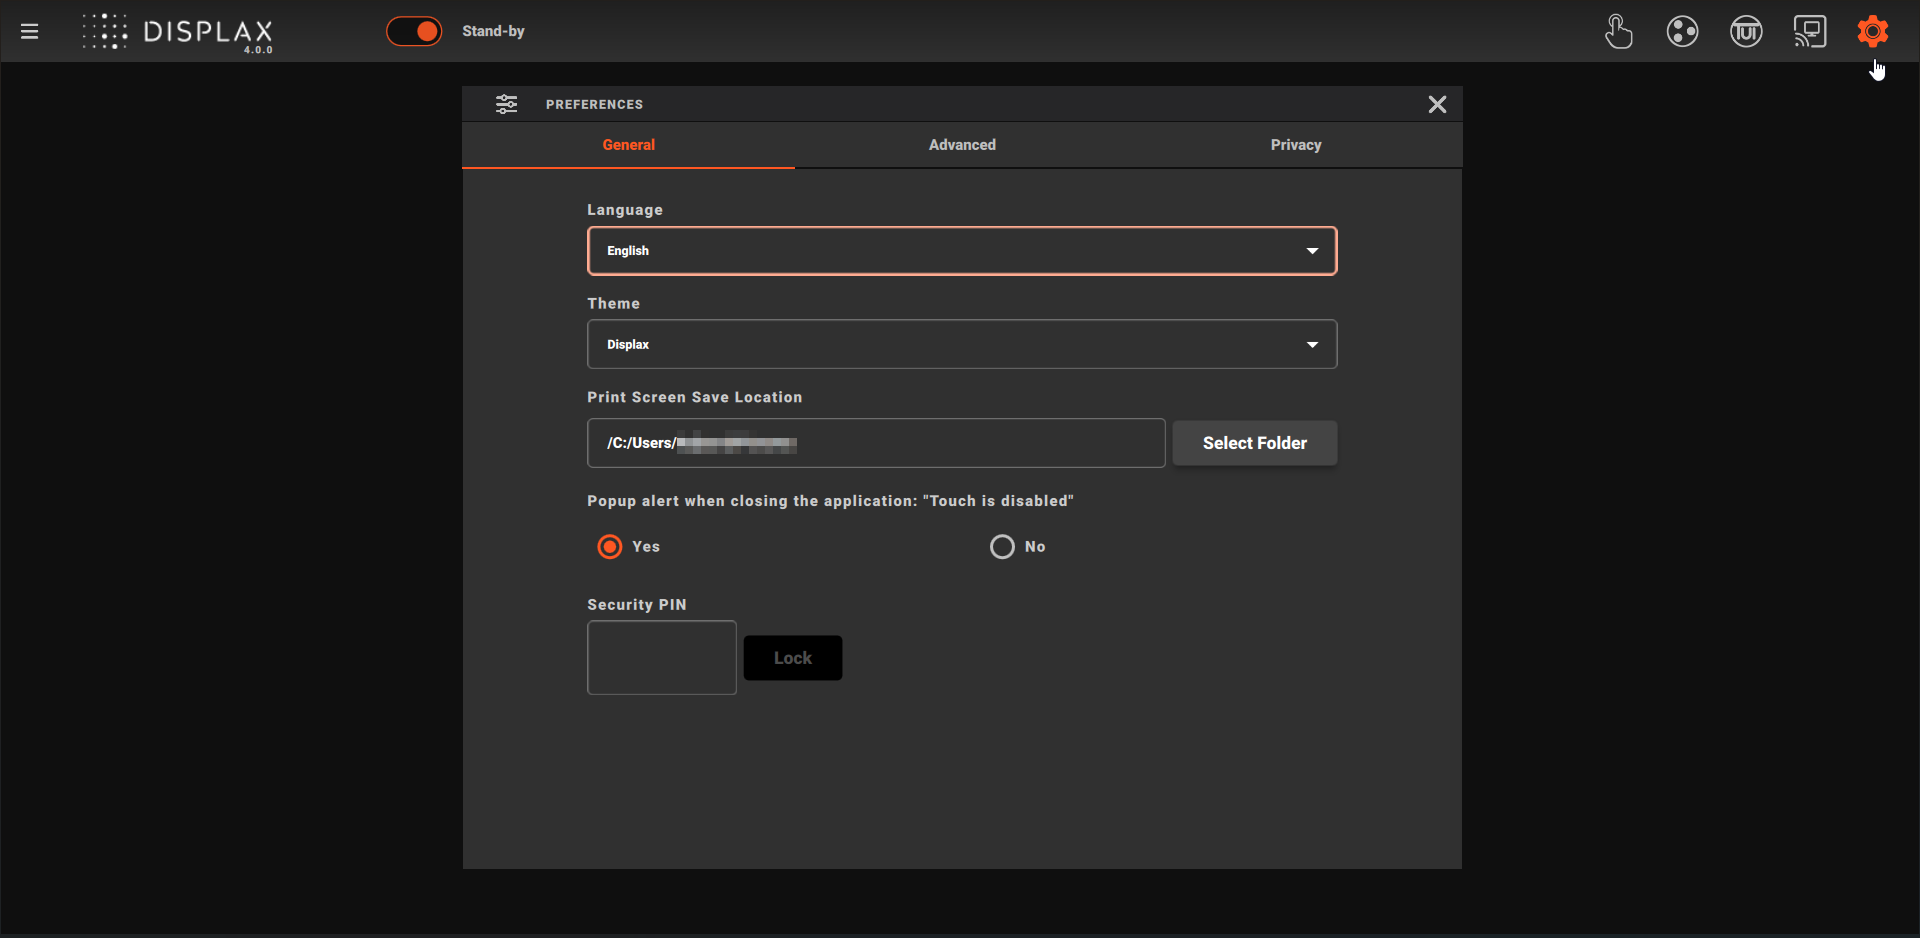
Task: Select No for popup alert
Action: (x=1002, y=547)
